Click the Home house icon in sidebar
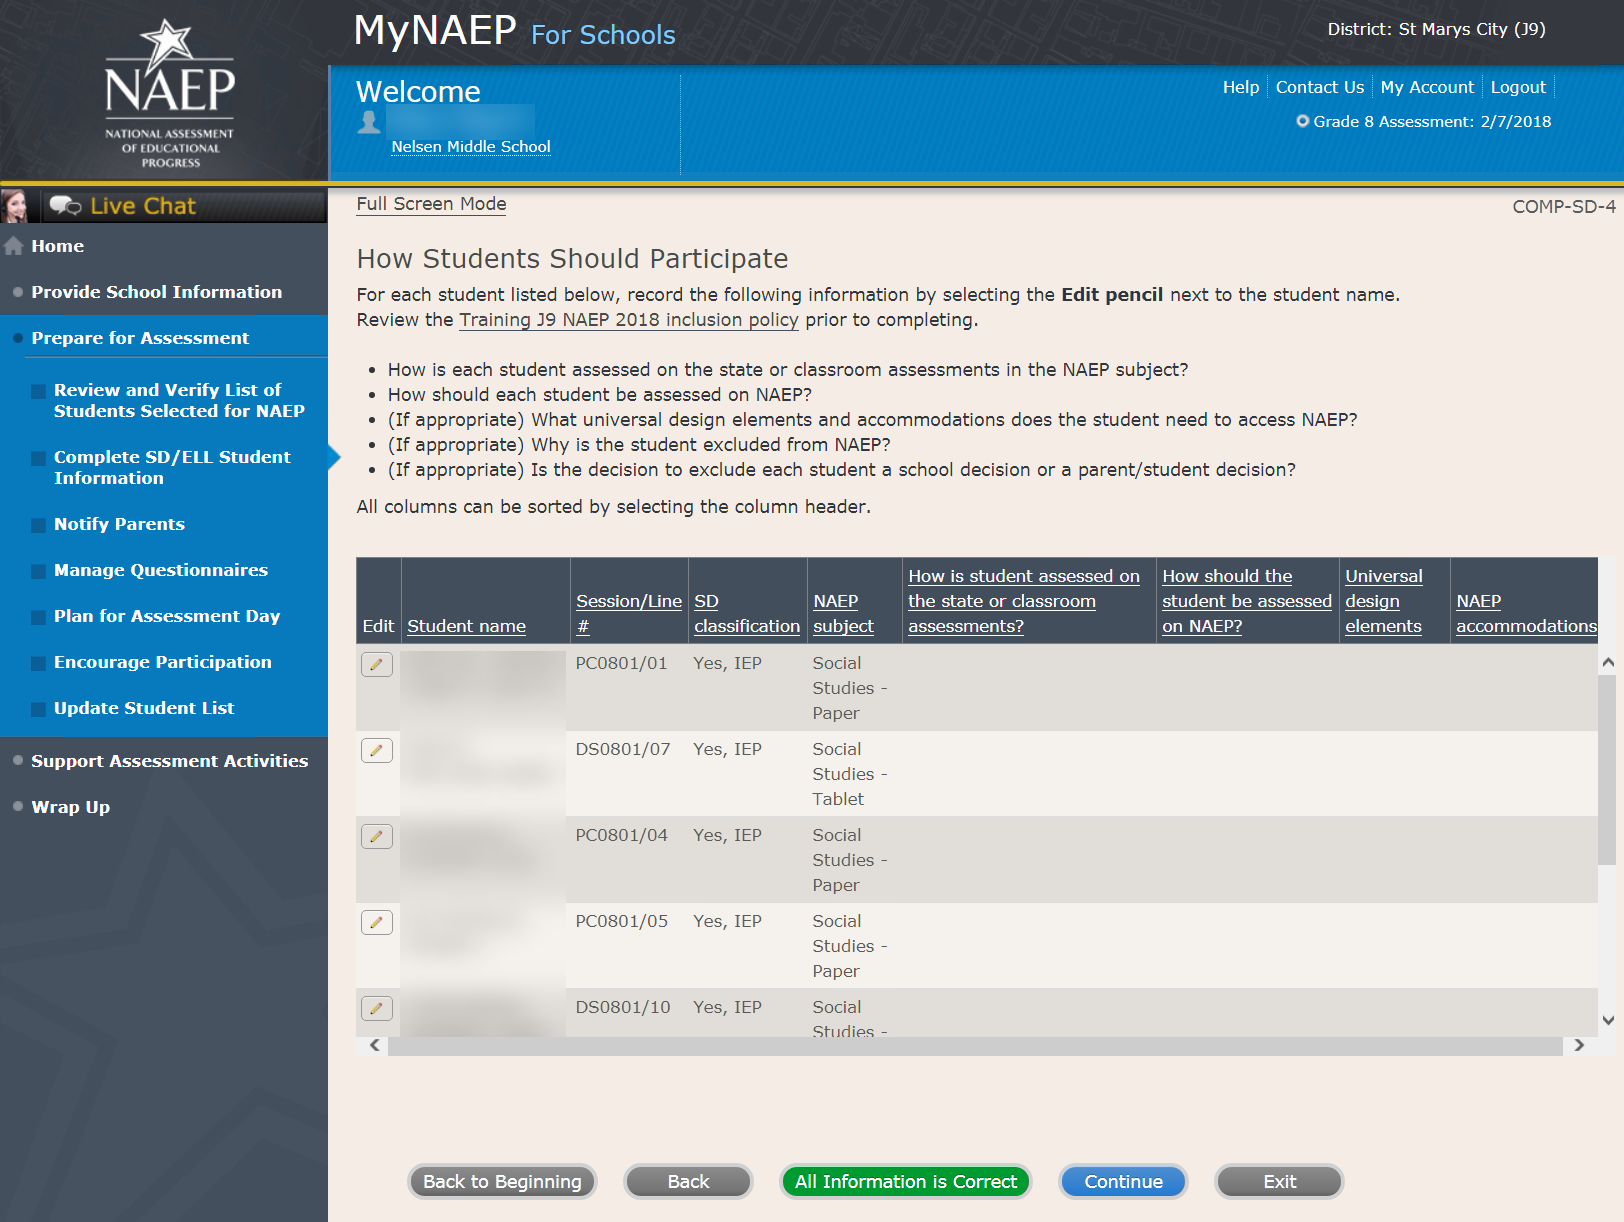Screen dimensions: 1624x1222 14,246
